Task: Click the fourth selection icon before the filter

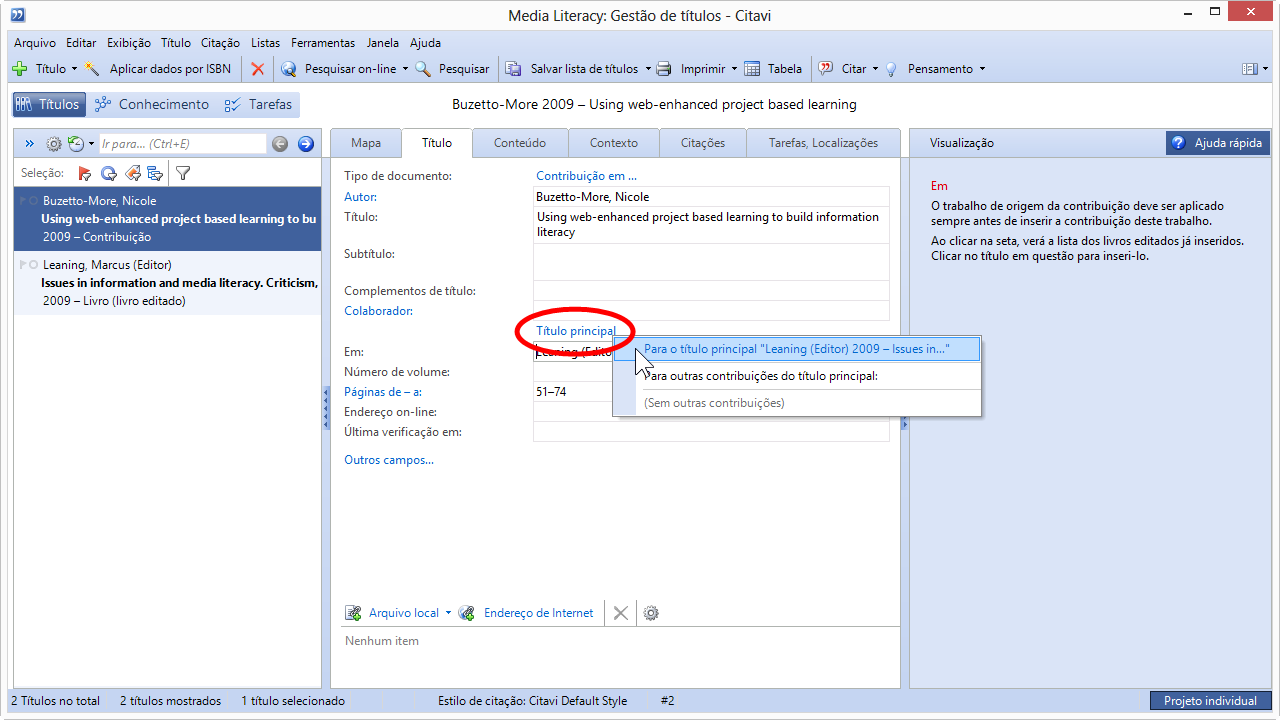Action: (155, 173)
